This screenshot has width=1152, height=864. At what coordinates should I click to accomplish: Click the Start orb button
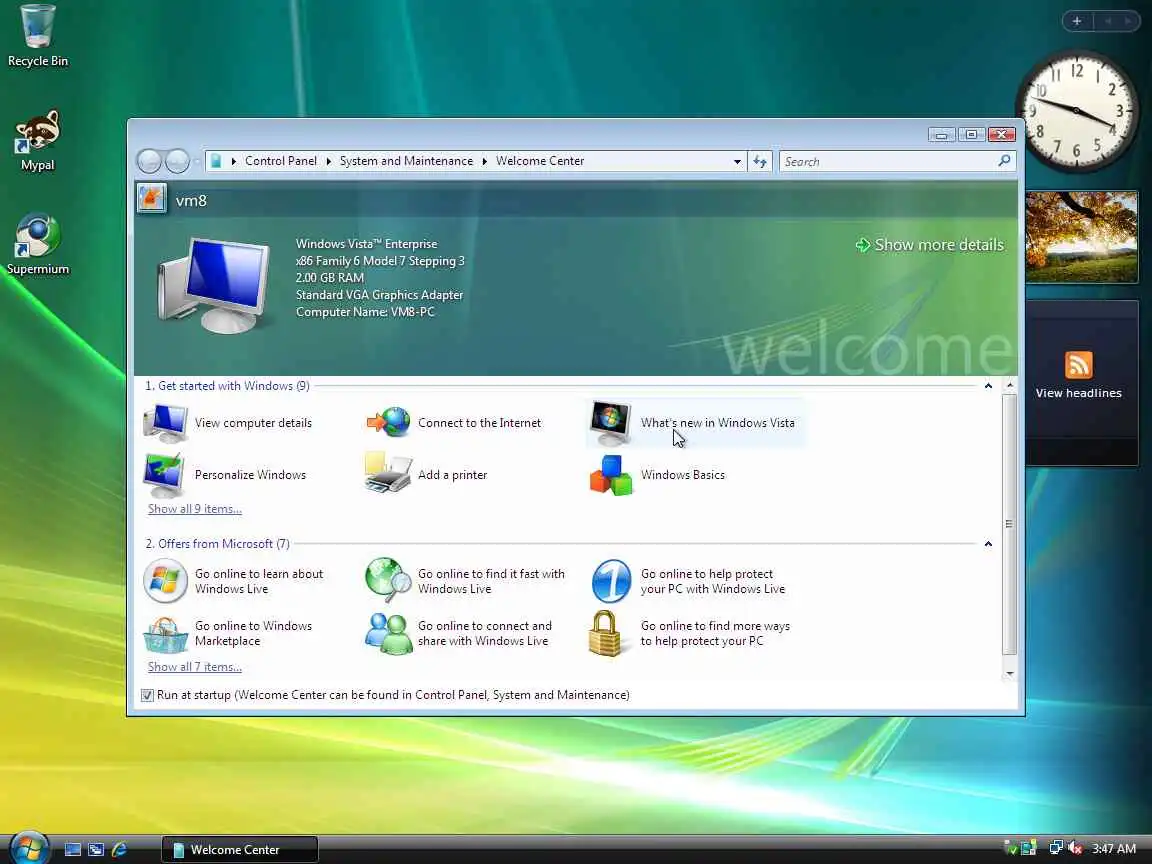(29, 849)
